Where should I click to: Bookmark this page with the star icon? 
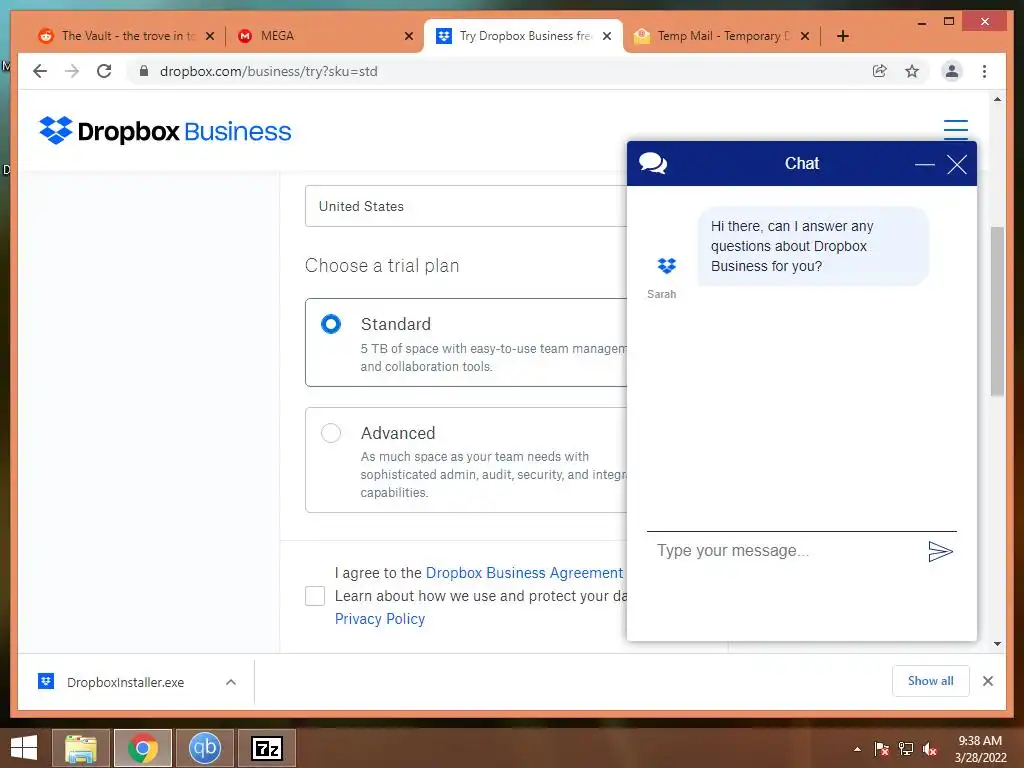[912, 71]
